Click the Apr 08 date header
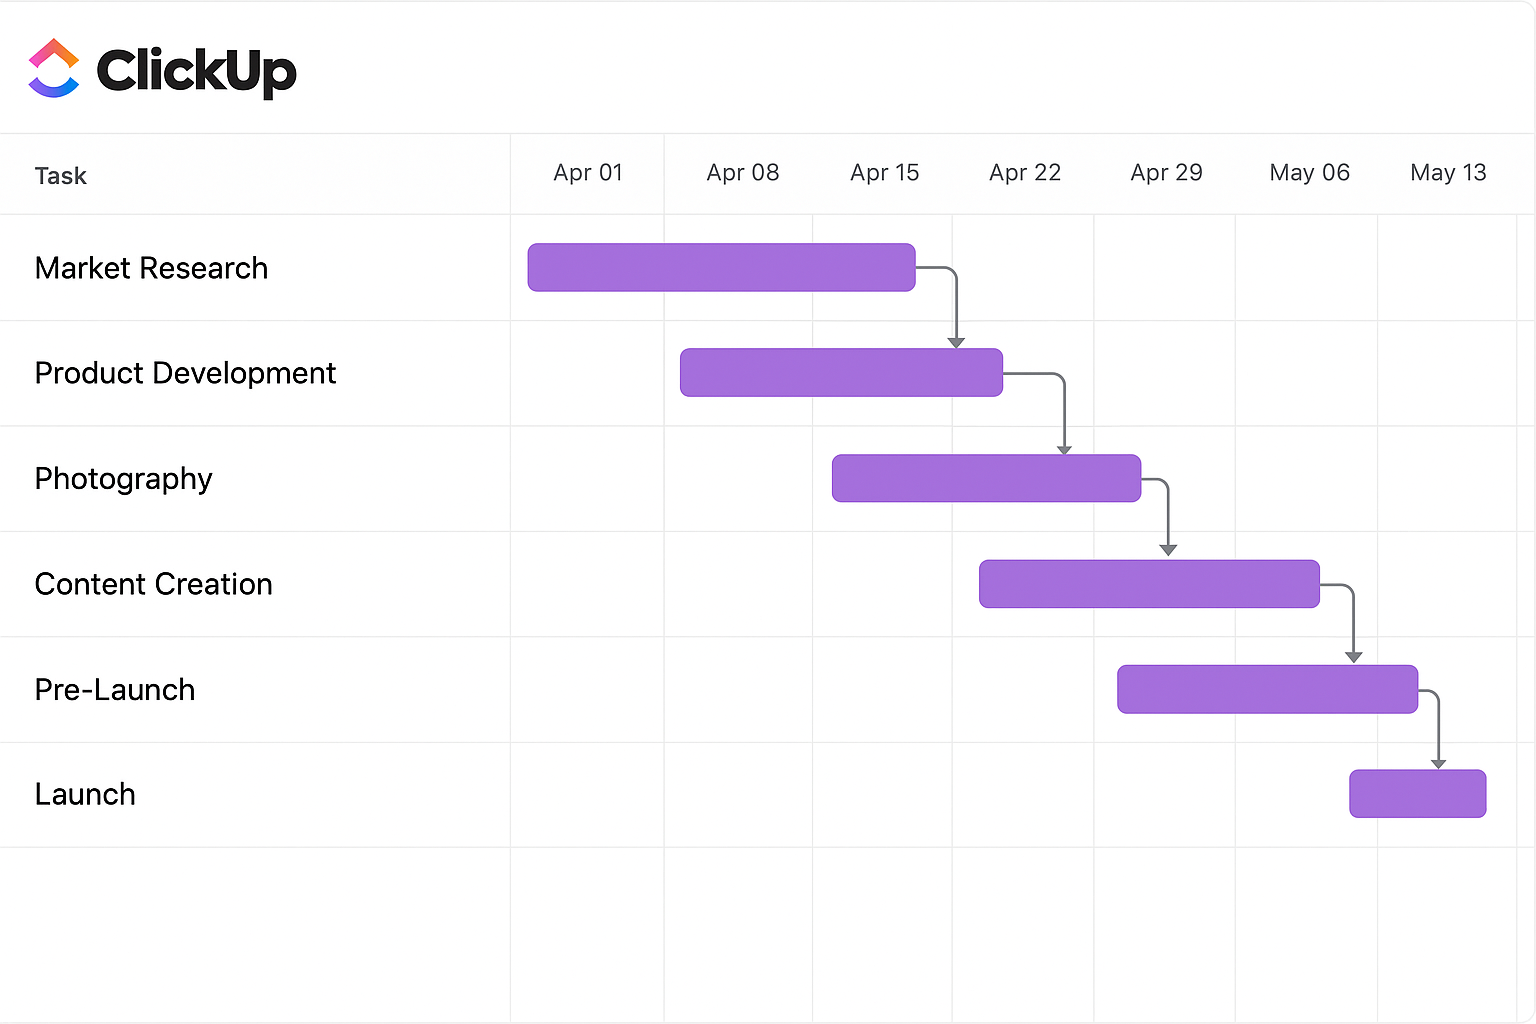Image resolution: width=1536 pixels, height=1024 pixels. 742,173
